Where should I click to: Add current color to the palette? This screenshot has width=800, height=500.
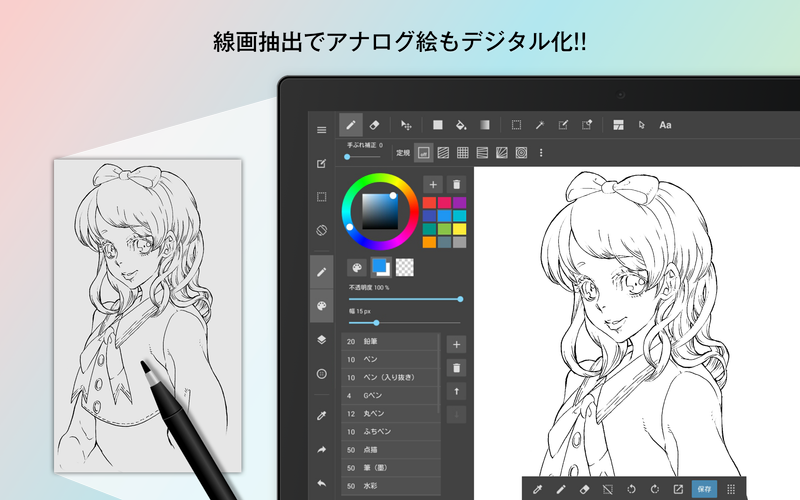433,185
